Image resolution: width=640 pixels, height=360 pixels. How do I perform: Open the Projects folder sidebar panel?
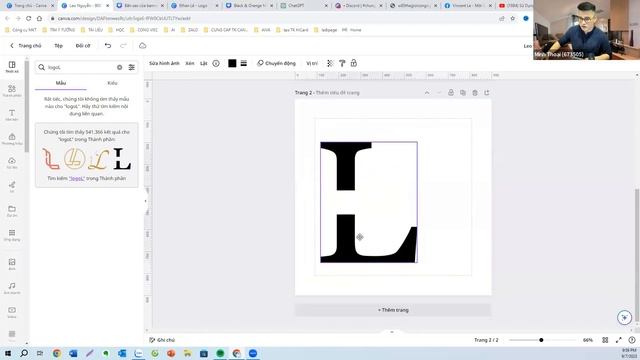12,211
